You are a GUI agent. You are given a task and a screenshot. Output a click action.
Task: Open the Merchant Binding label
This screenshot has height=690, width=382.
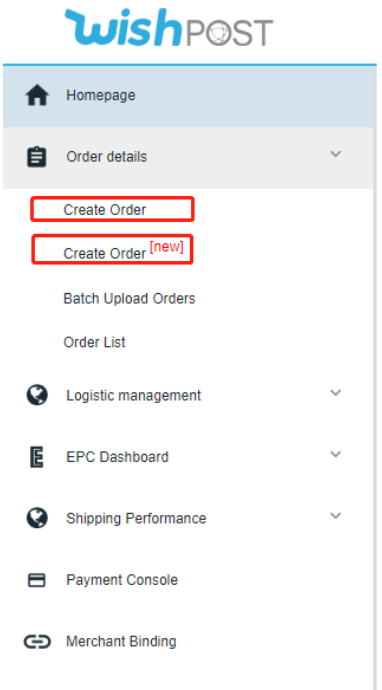pos(121,642)
